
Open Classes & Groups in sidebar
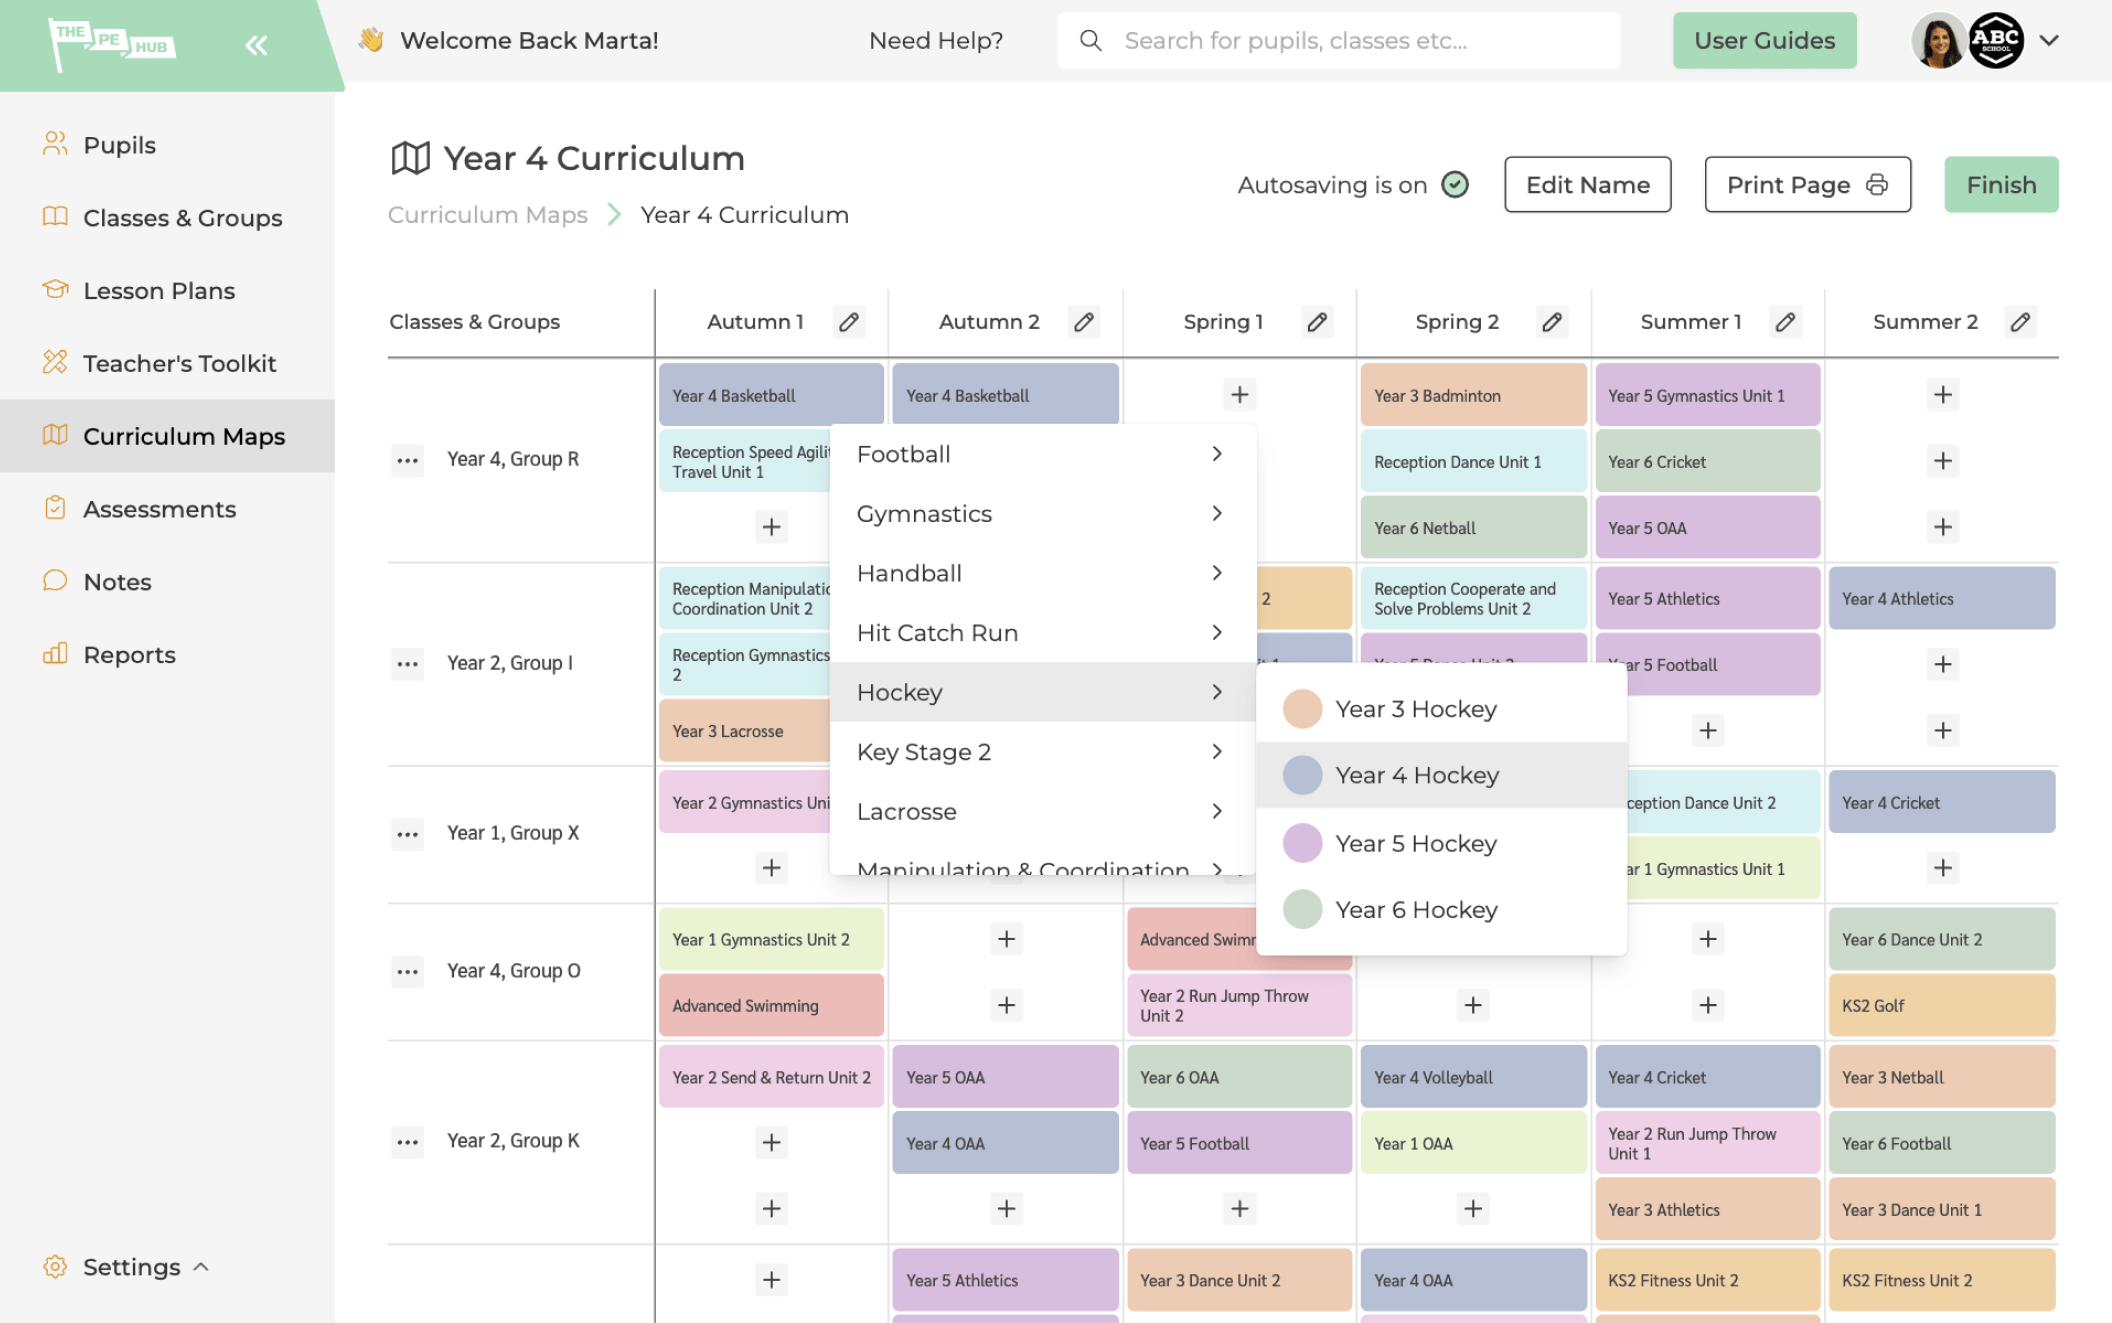(x=167, y=218)
